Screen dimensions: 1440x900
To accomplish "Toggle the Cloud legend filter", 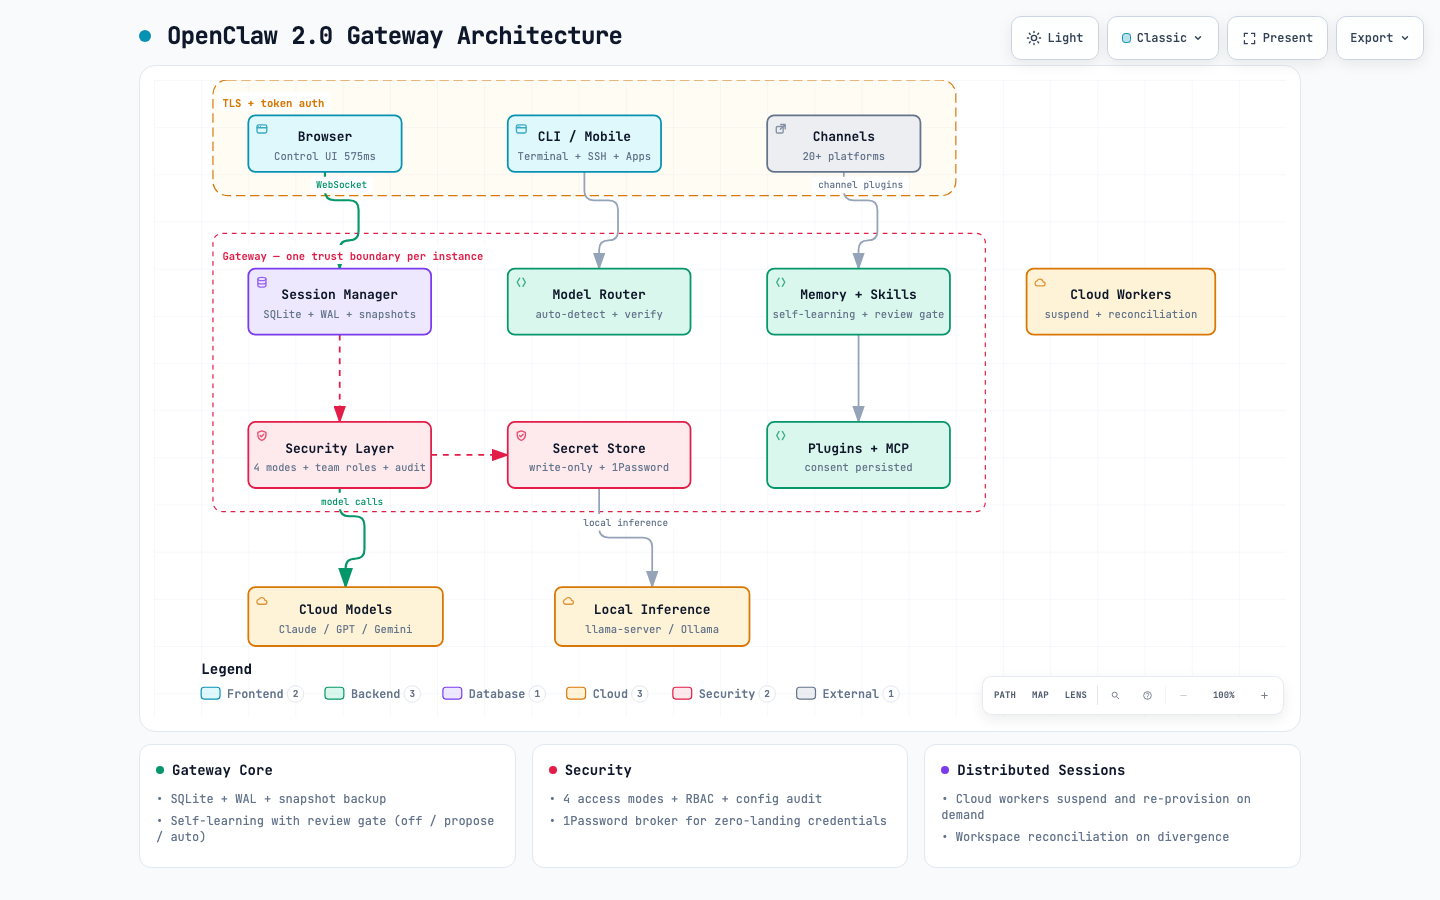I will tap(607, 694).
